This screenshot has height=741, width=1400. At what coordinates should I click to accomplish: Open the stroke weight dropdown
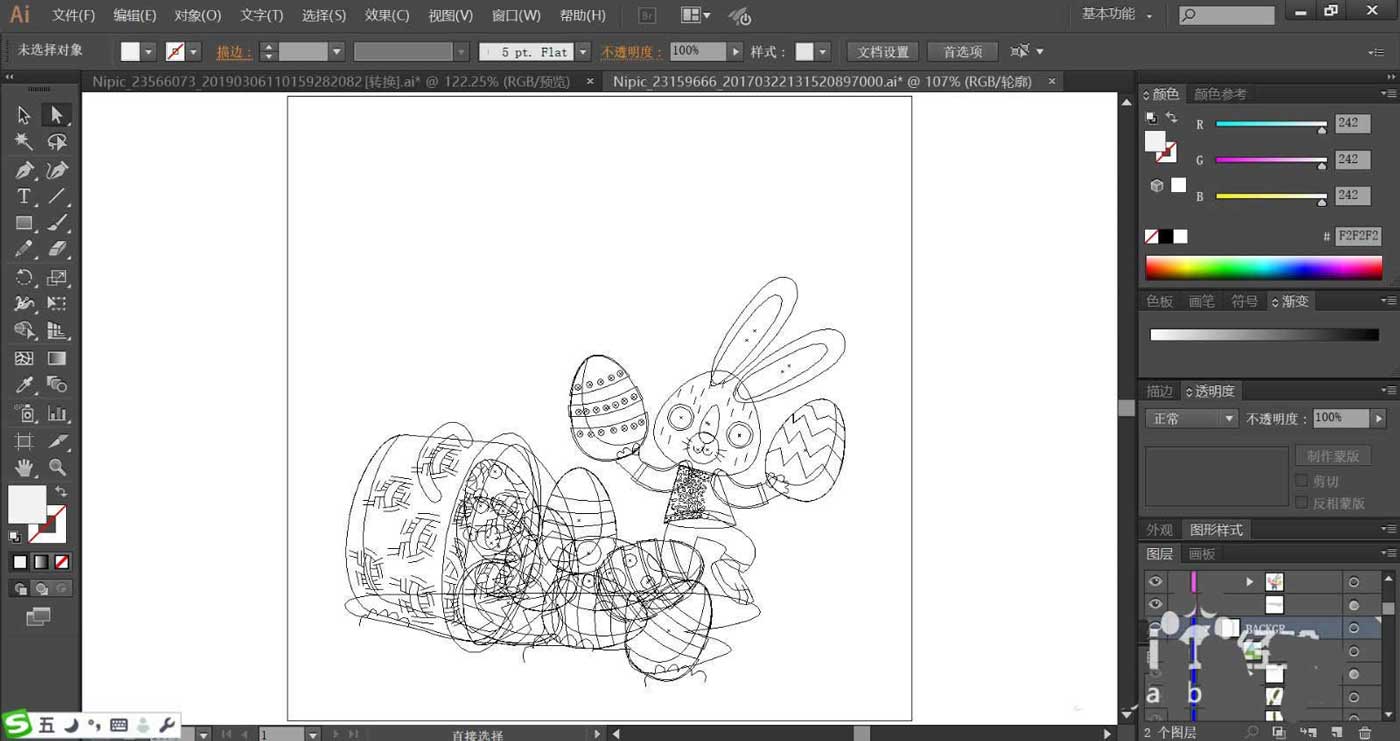[337, 51]
